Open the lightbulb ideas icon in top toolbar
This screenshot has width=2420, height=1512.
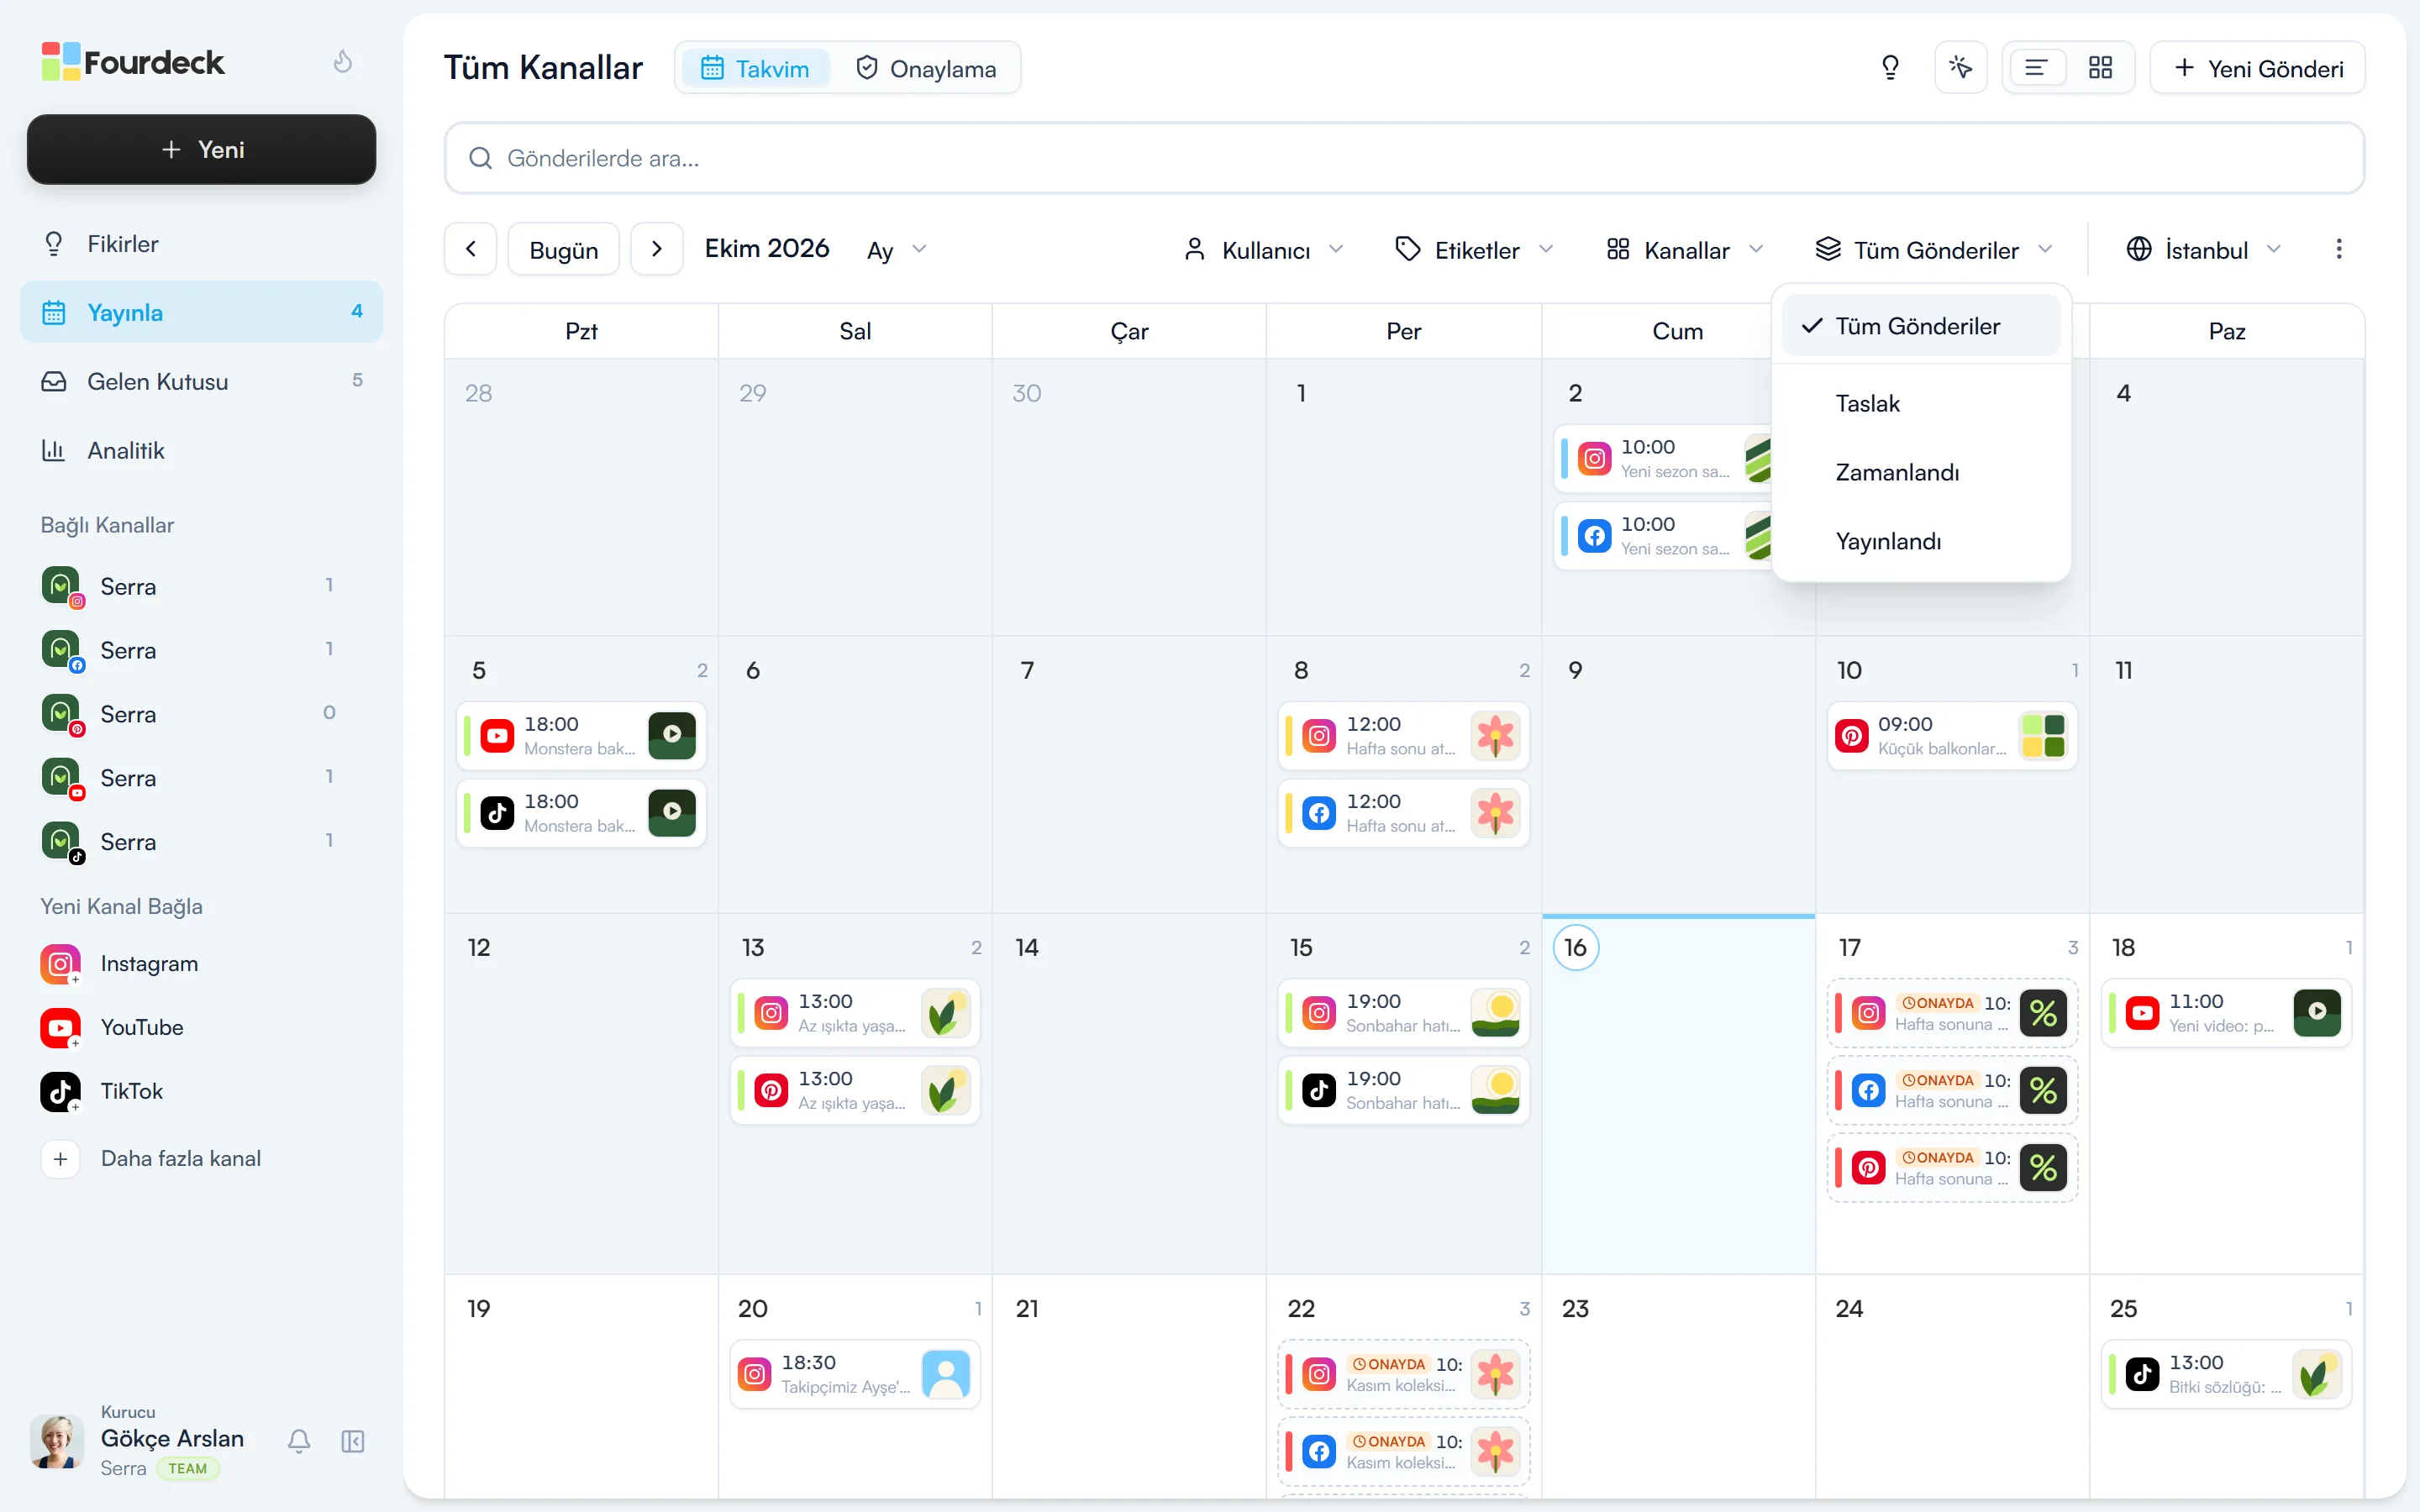tap(1890, 68)
